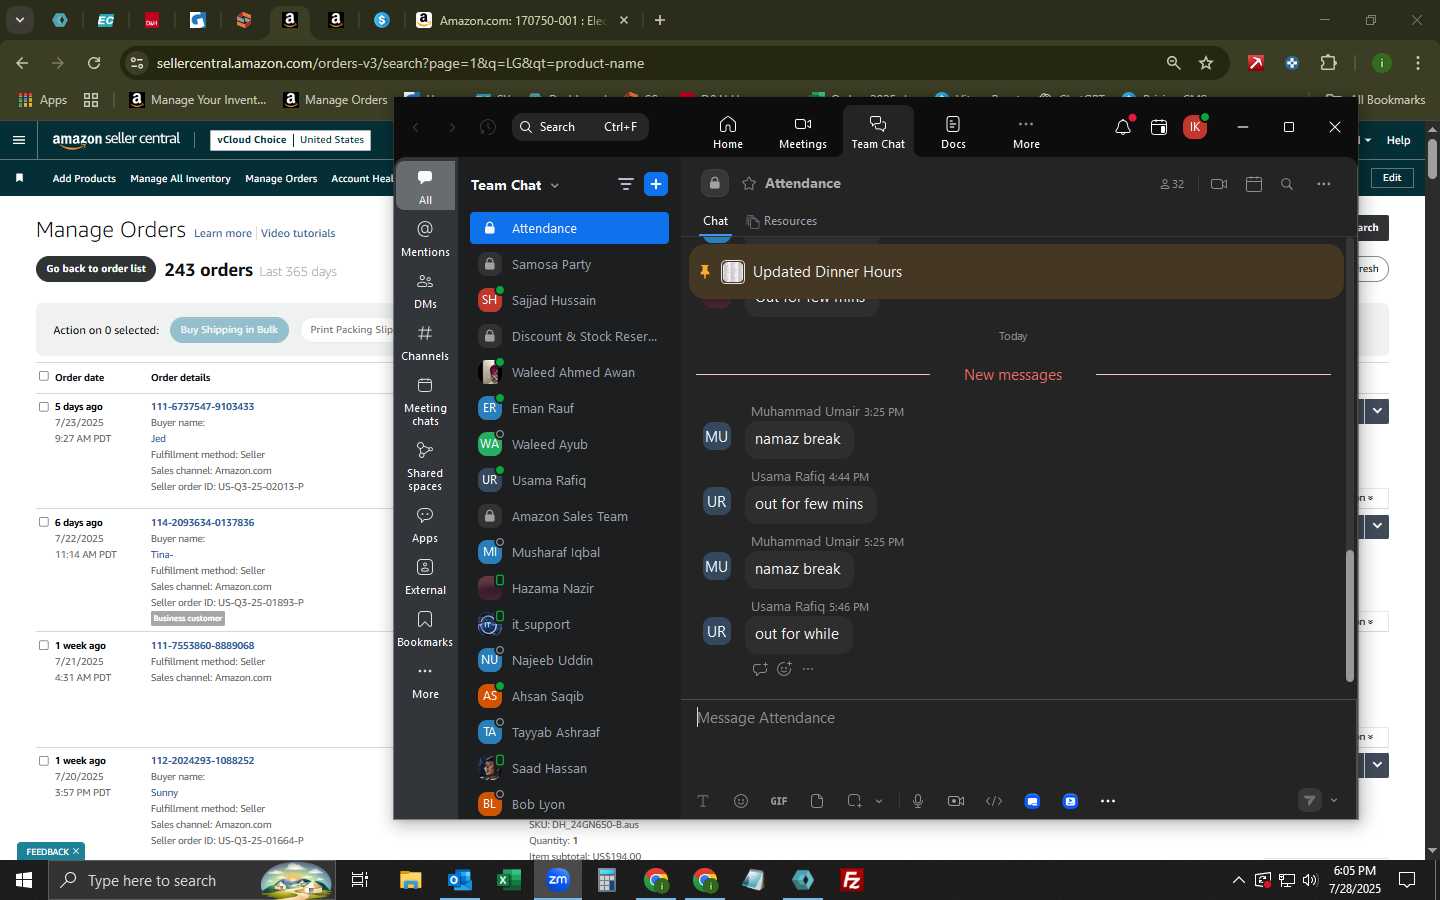Click the chat list filter icon
The image size is (1440, 900).
[x=626, y=184]
